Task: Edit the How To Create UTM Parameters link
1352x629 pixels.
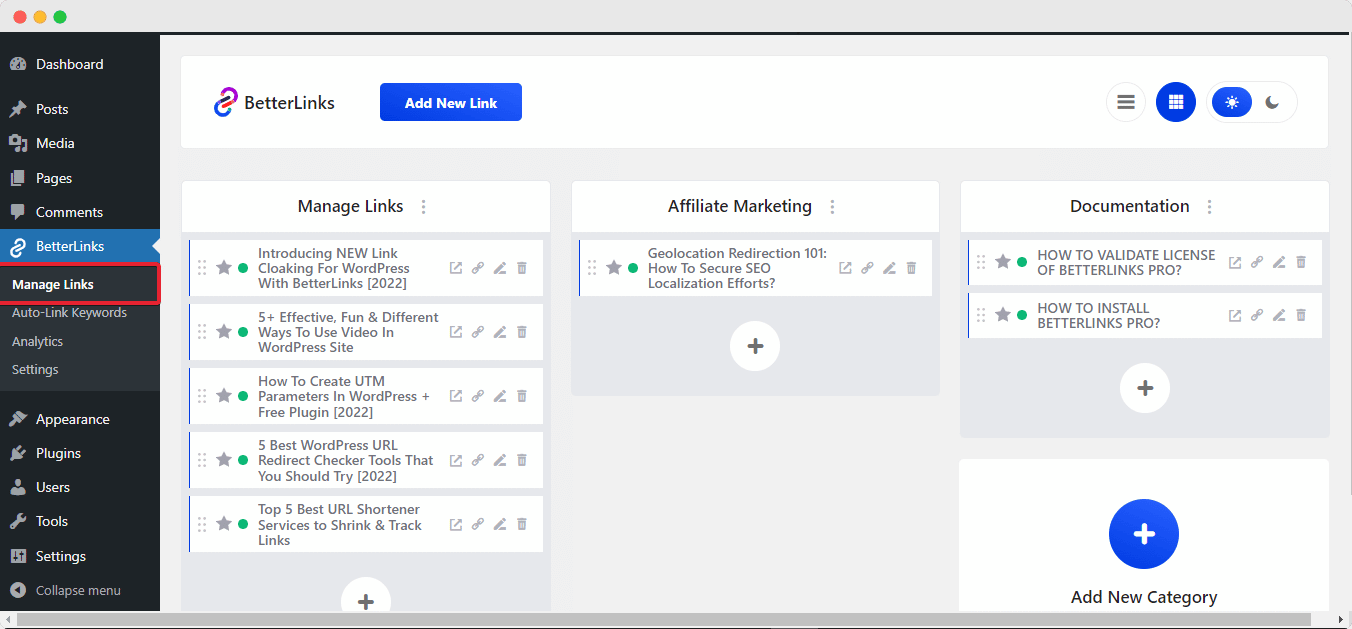Action: click(500, 396)
